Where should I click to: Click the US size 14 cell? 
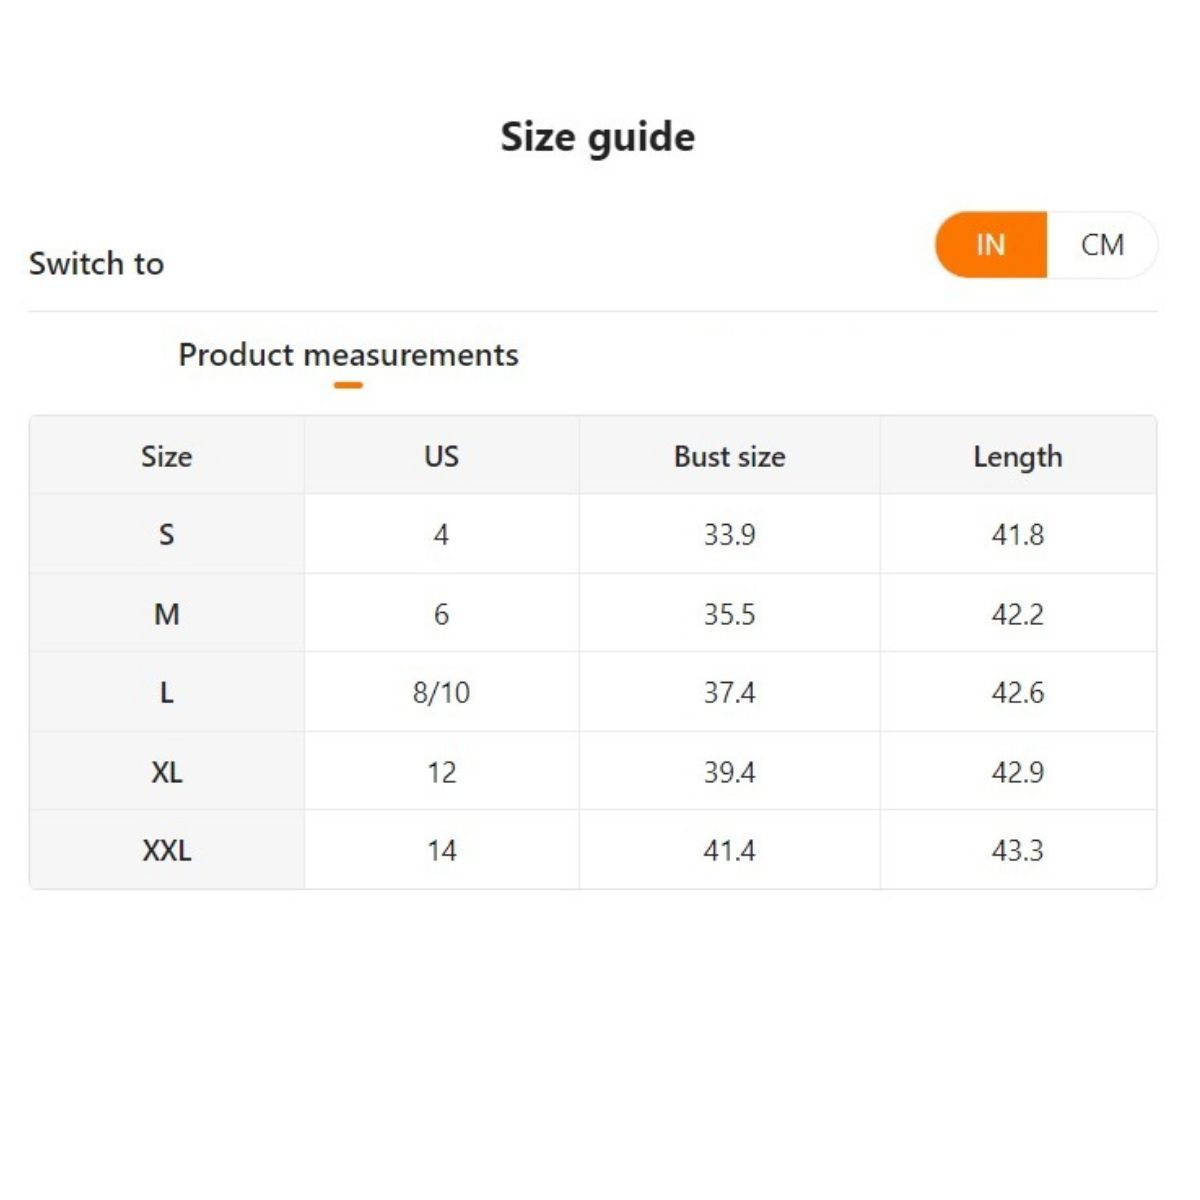pyautogui.click(x=441, y=851)
